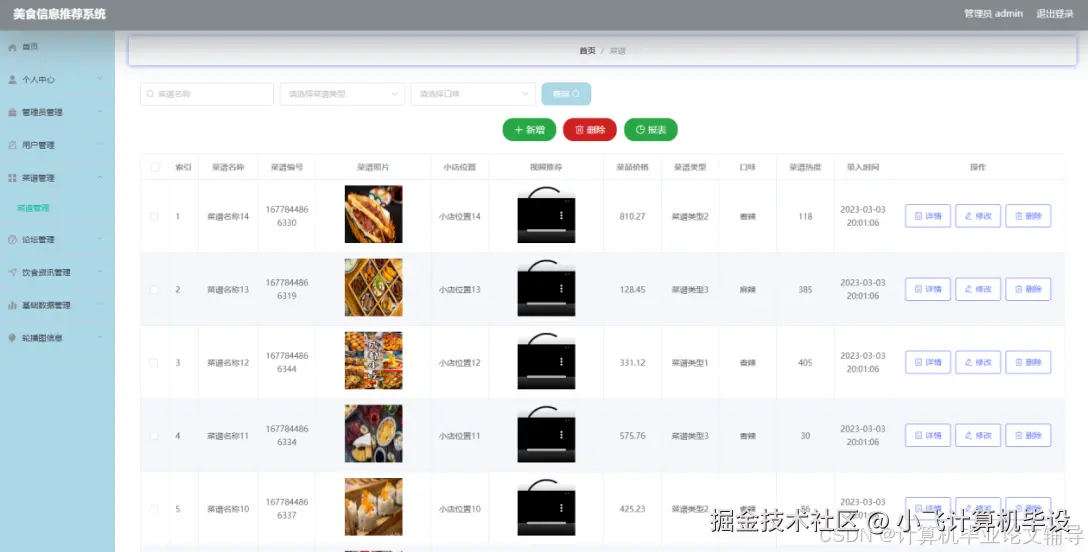
Task: Open the green 报表 report button
Action: (x=651, y=130)
